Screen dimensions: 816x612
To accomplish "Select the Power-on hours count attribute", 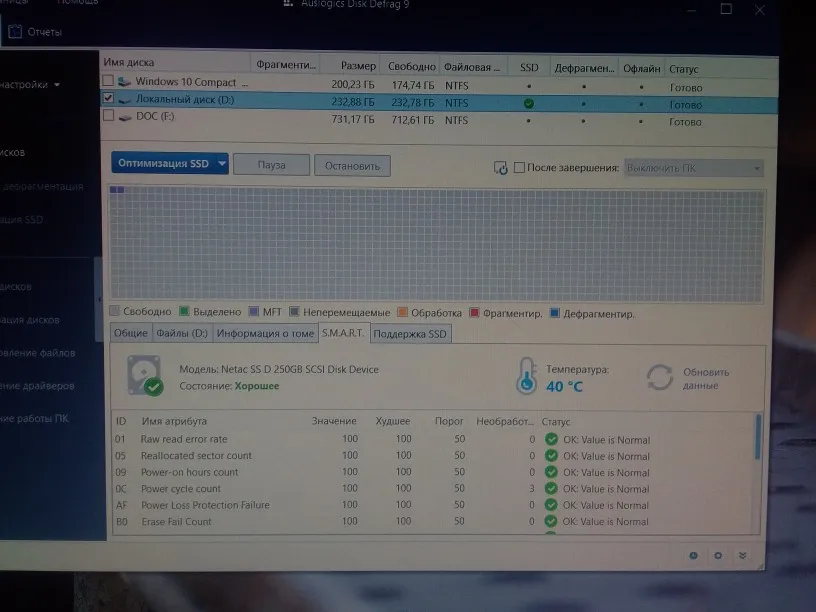I will [189, 472].
